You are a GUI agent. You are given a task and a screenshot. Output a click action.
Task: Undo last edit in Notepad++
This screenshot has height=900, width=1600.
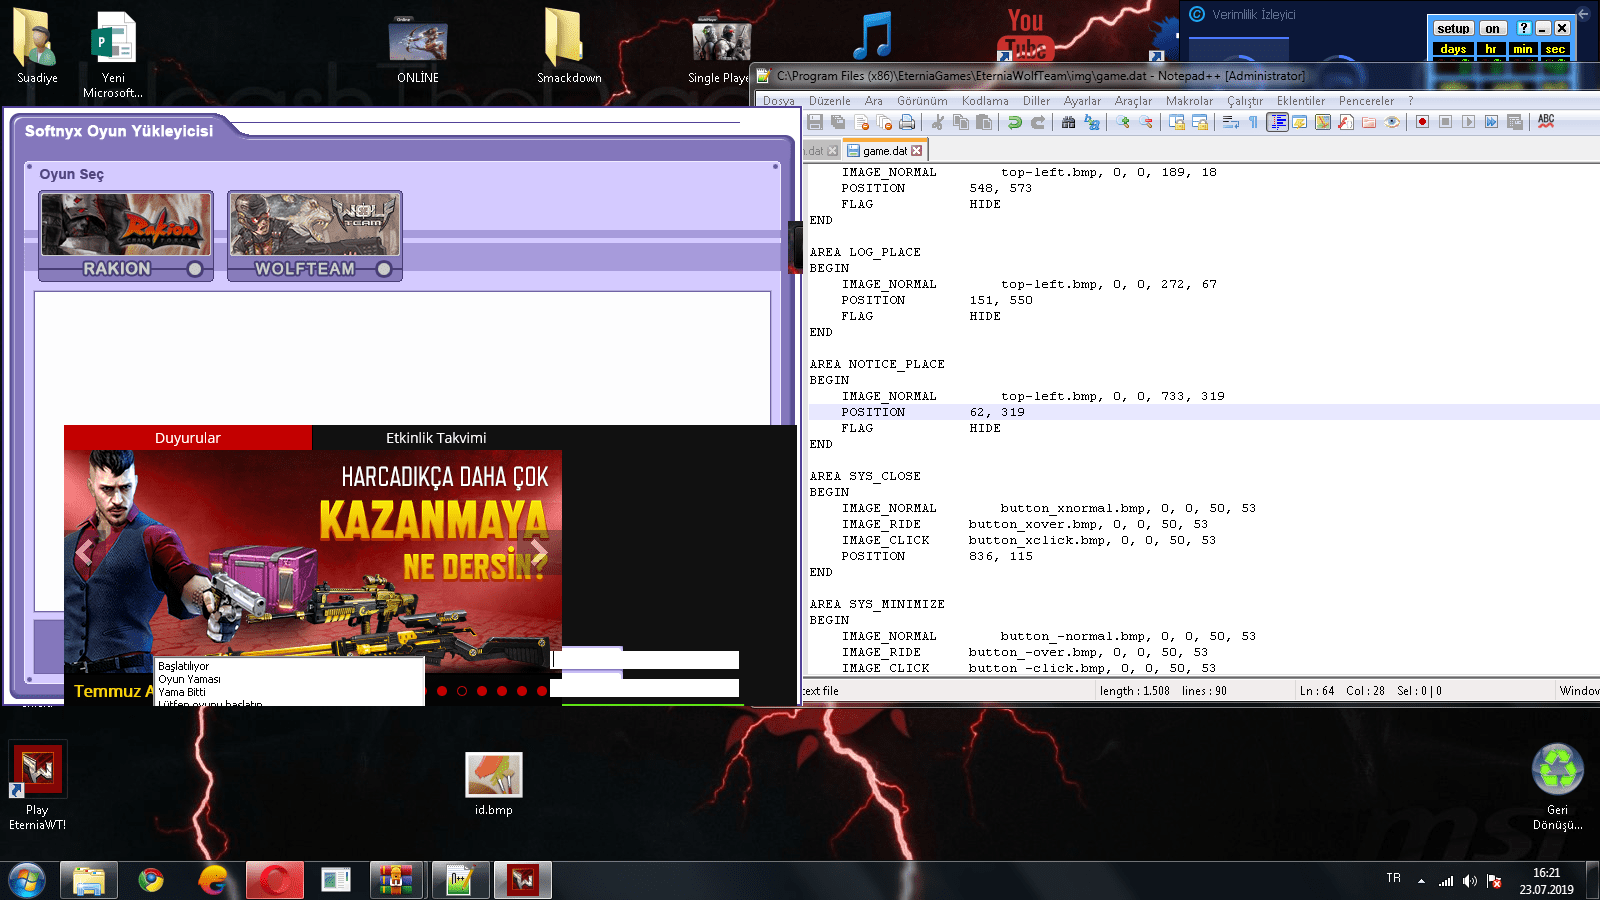[1015, 122]
